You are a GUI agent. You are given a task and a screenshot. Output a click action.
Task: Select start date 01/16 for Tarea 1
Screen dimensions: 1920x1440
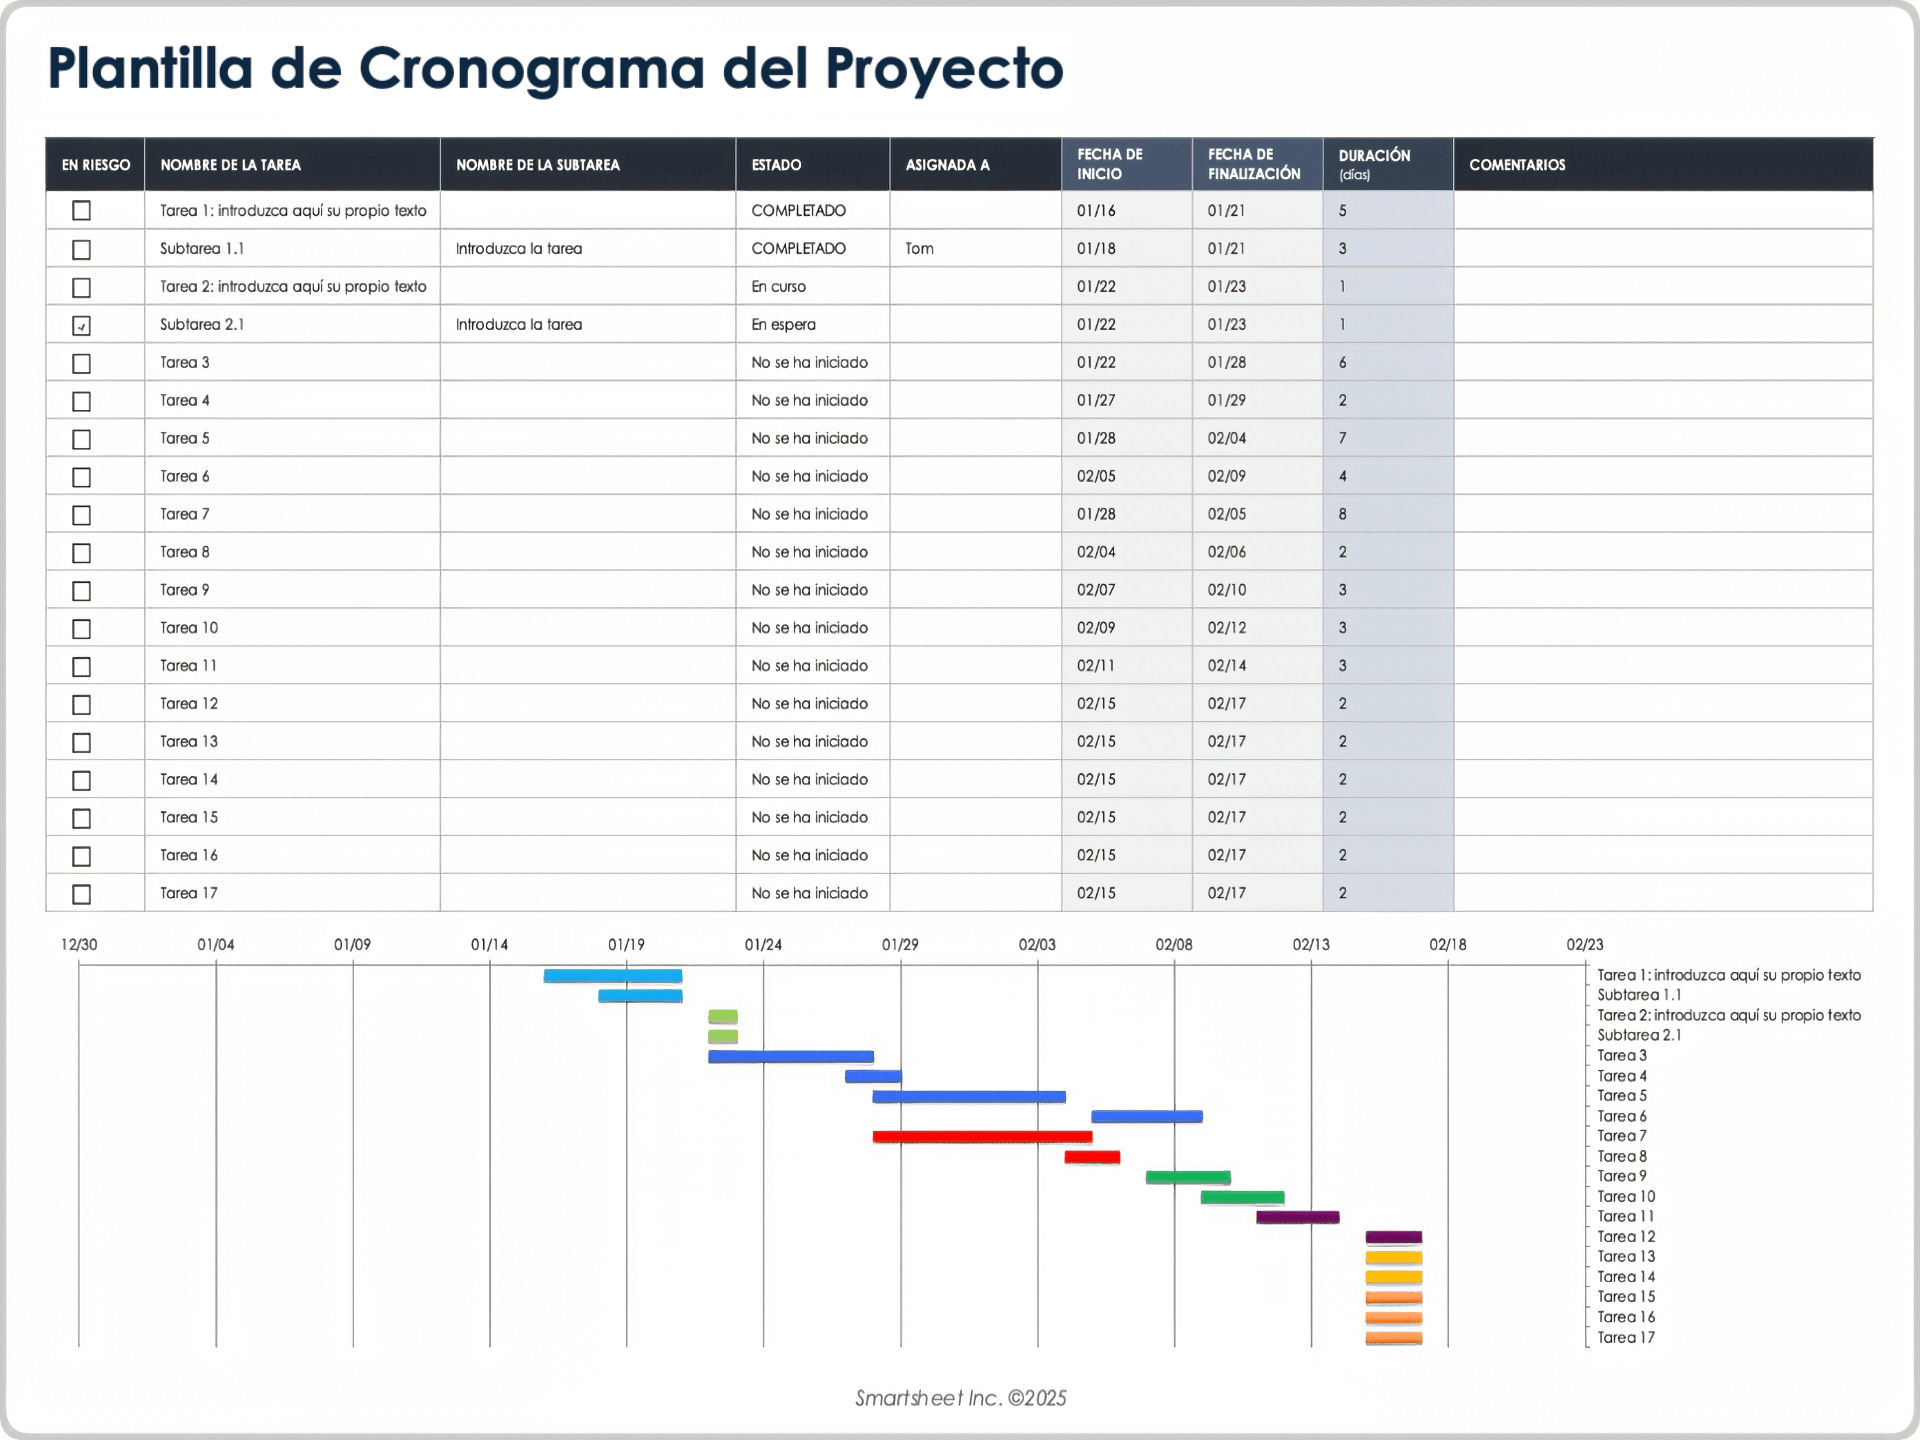1127,211
